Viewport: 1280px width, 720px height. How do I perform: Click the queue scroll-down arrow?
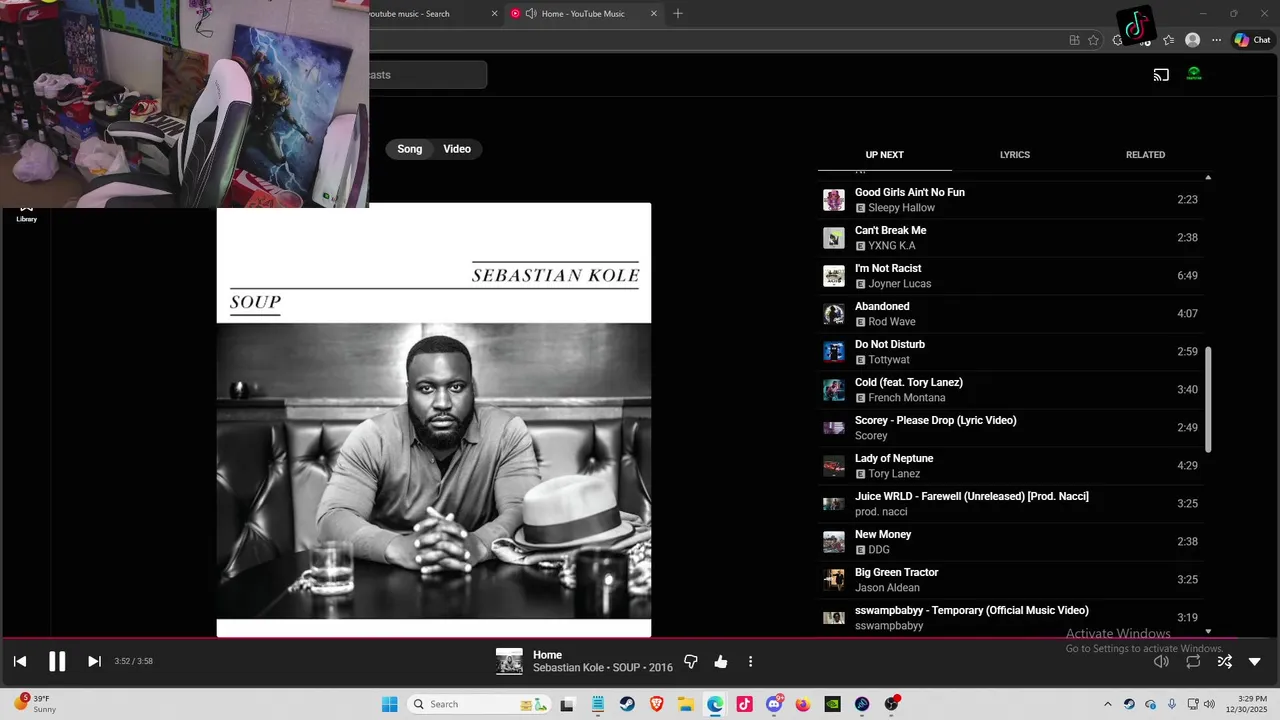click(1208, 631)
